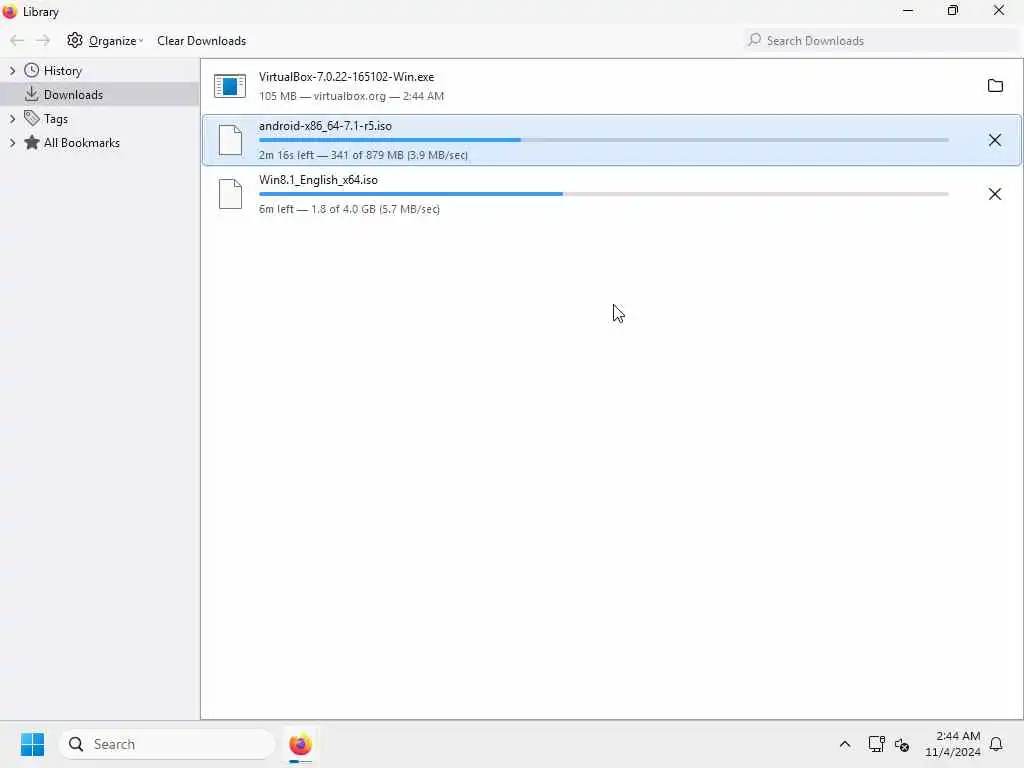This screenshot has height=768, width=1024.
Task: Click the forward navigation arrow
Action: [x=43, y=40]
